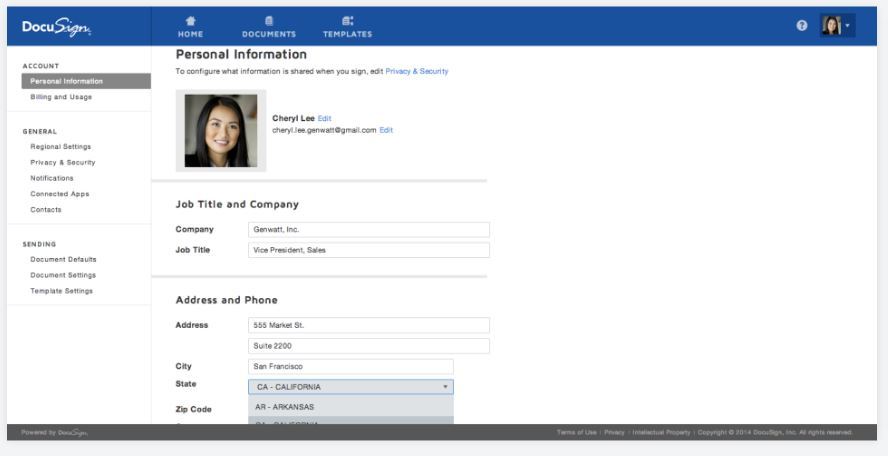The height and width of the screenshot is (456, 888).
Task: Click the DocuSign logo
Action: (x=56, y=27)
